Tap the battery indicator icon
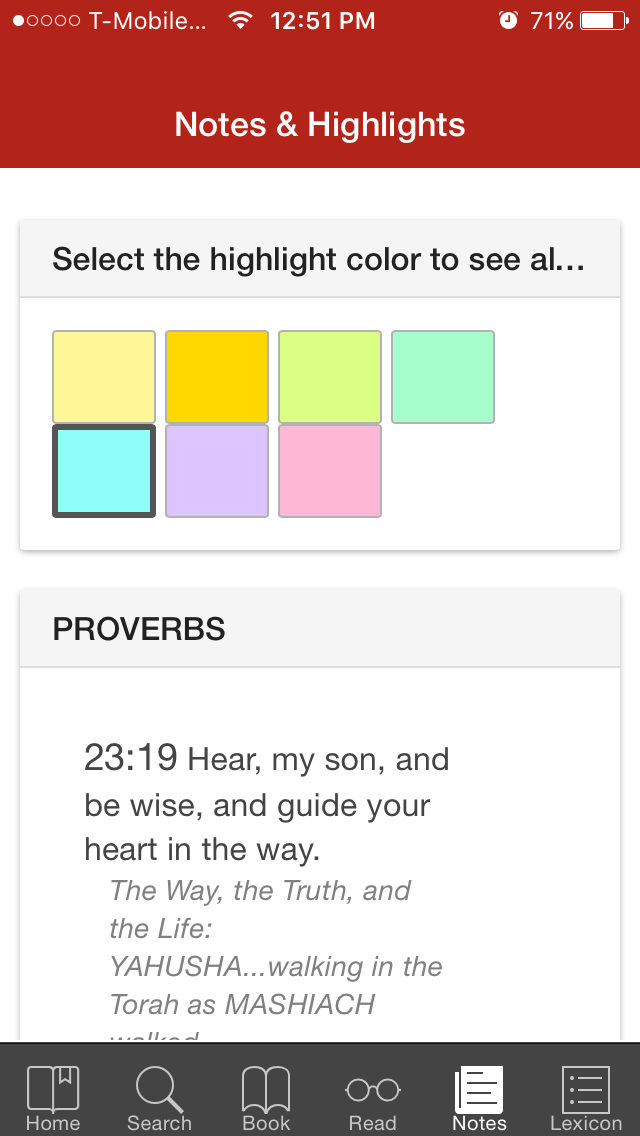Image resolution: width=640 pixels, height=1136 pixels. [x=604, y=20]
